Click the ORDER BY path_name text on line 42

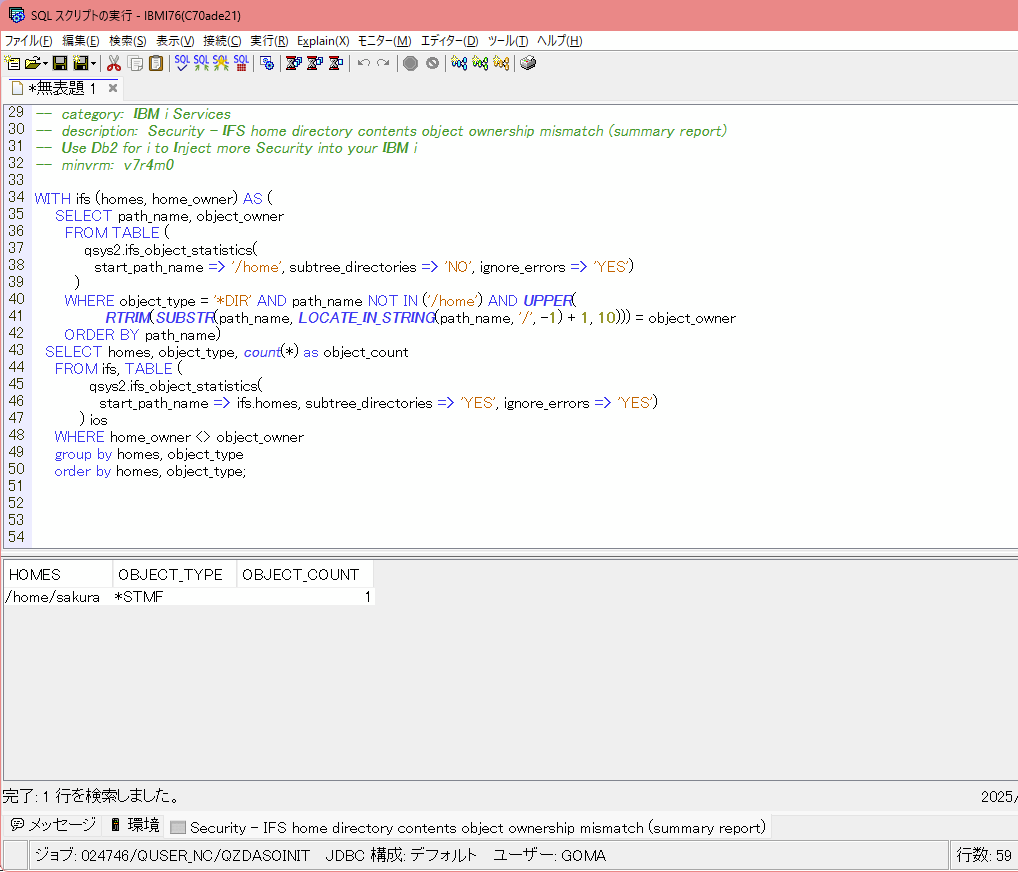tap(142, 335)
